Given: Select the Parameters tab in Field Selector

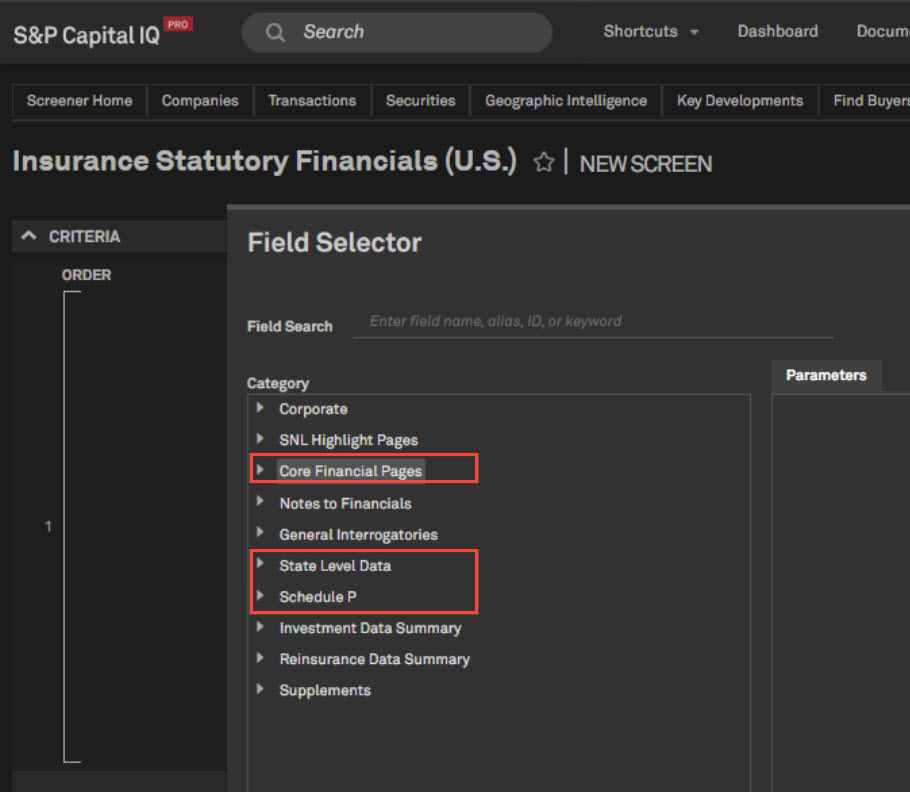Looking at the screenshot, I should (826, 375).
